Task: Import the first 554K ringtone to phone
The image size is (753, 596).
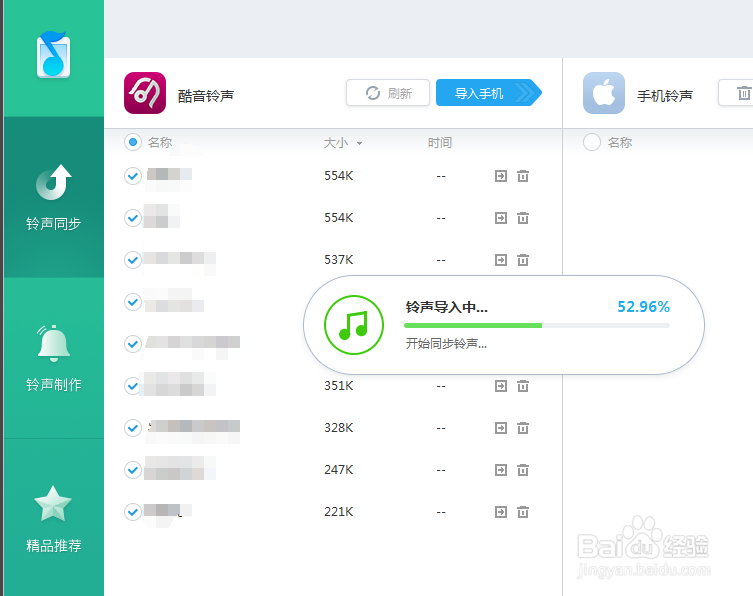Action: point(501,176)
